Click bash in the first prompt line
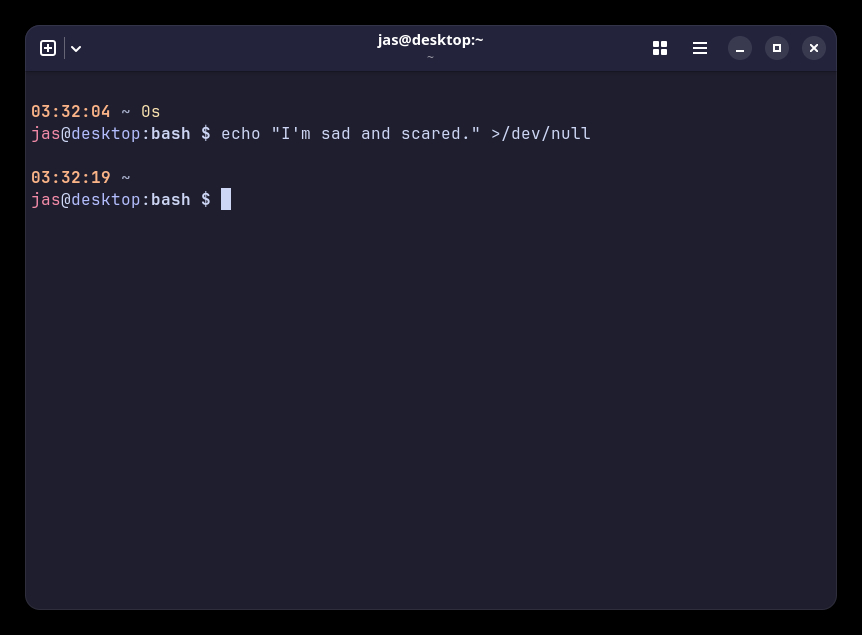The image size is (862, 635). point(171,134)
